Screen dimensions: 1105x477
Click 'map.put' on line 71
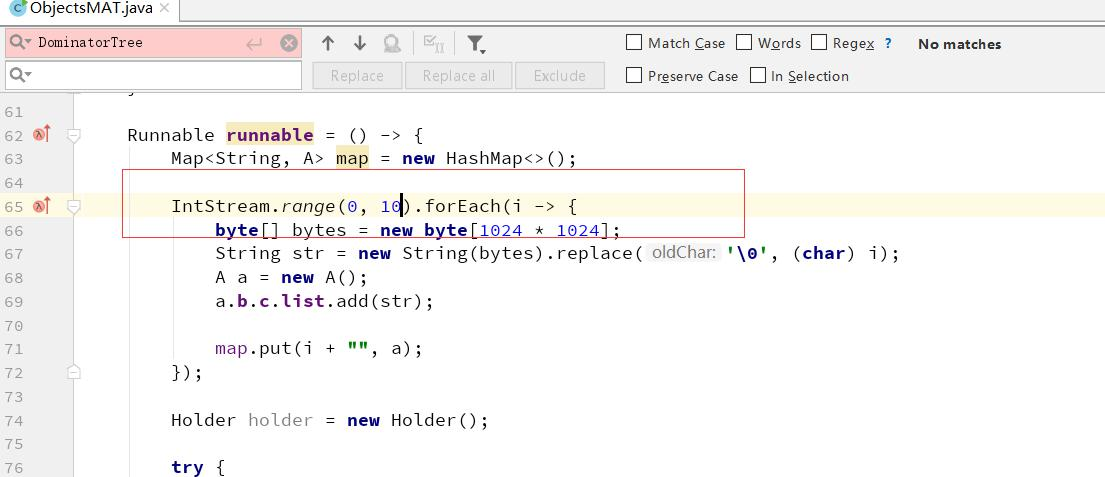click(253, 349)
